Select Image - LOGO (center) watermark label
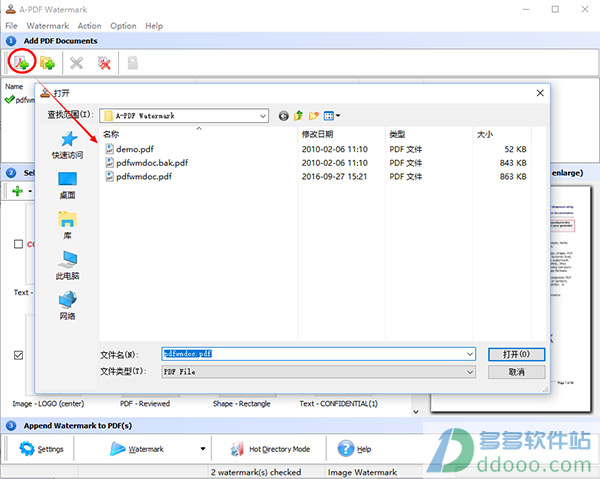The height and width of the screenshot is (479, 600). (48, 404)
